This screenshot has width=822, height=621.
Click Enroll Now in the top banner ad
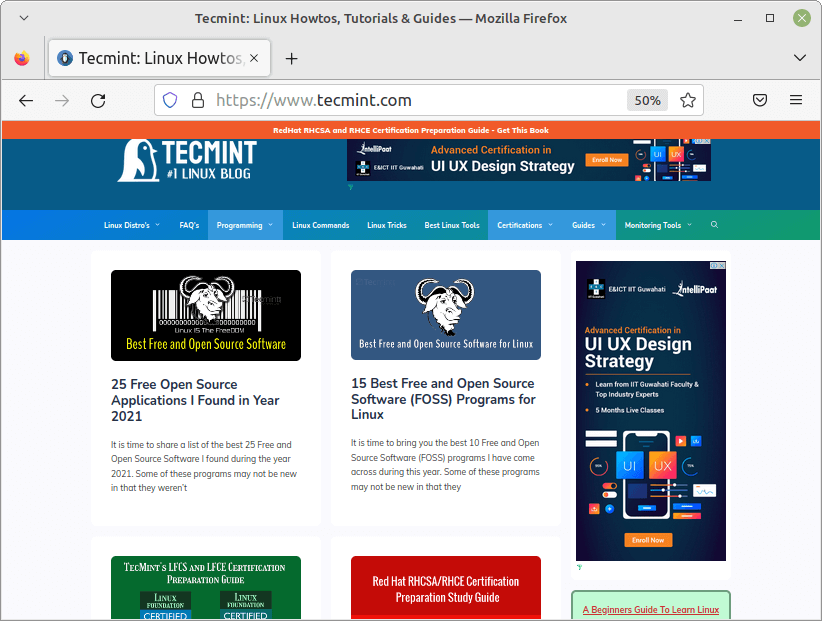pyautogui.click(x=607, y=160)
